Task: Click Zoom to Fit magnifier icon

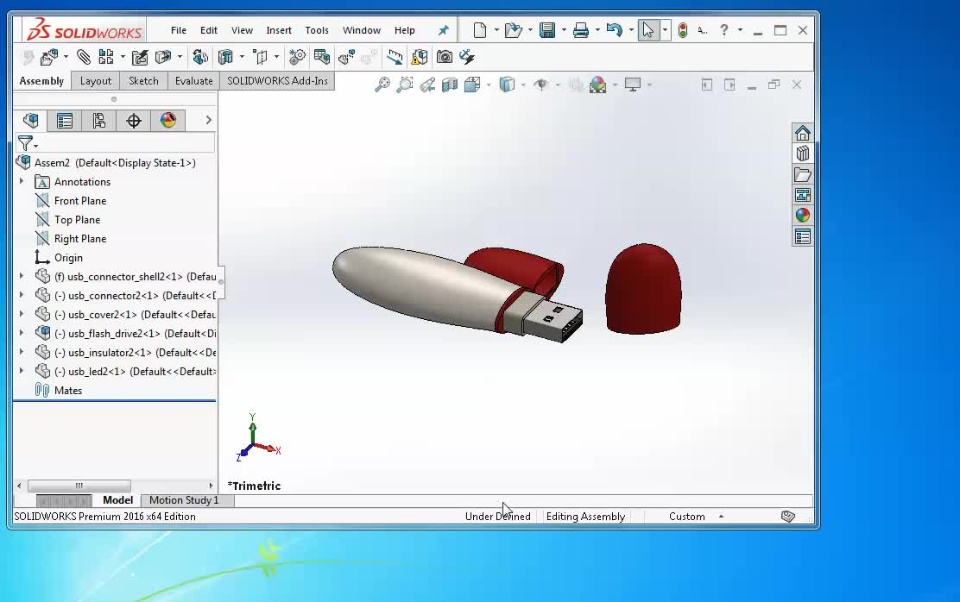Action: tap(382, 85)
